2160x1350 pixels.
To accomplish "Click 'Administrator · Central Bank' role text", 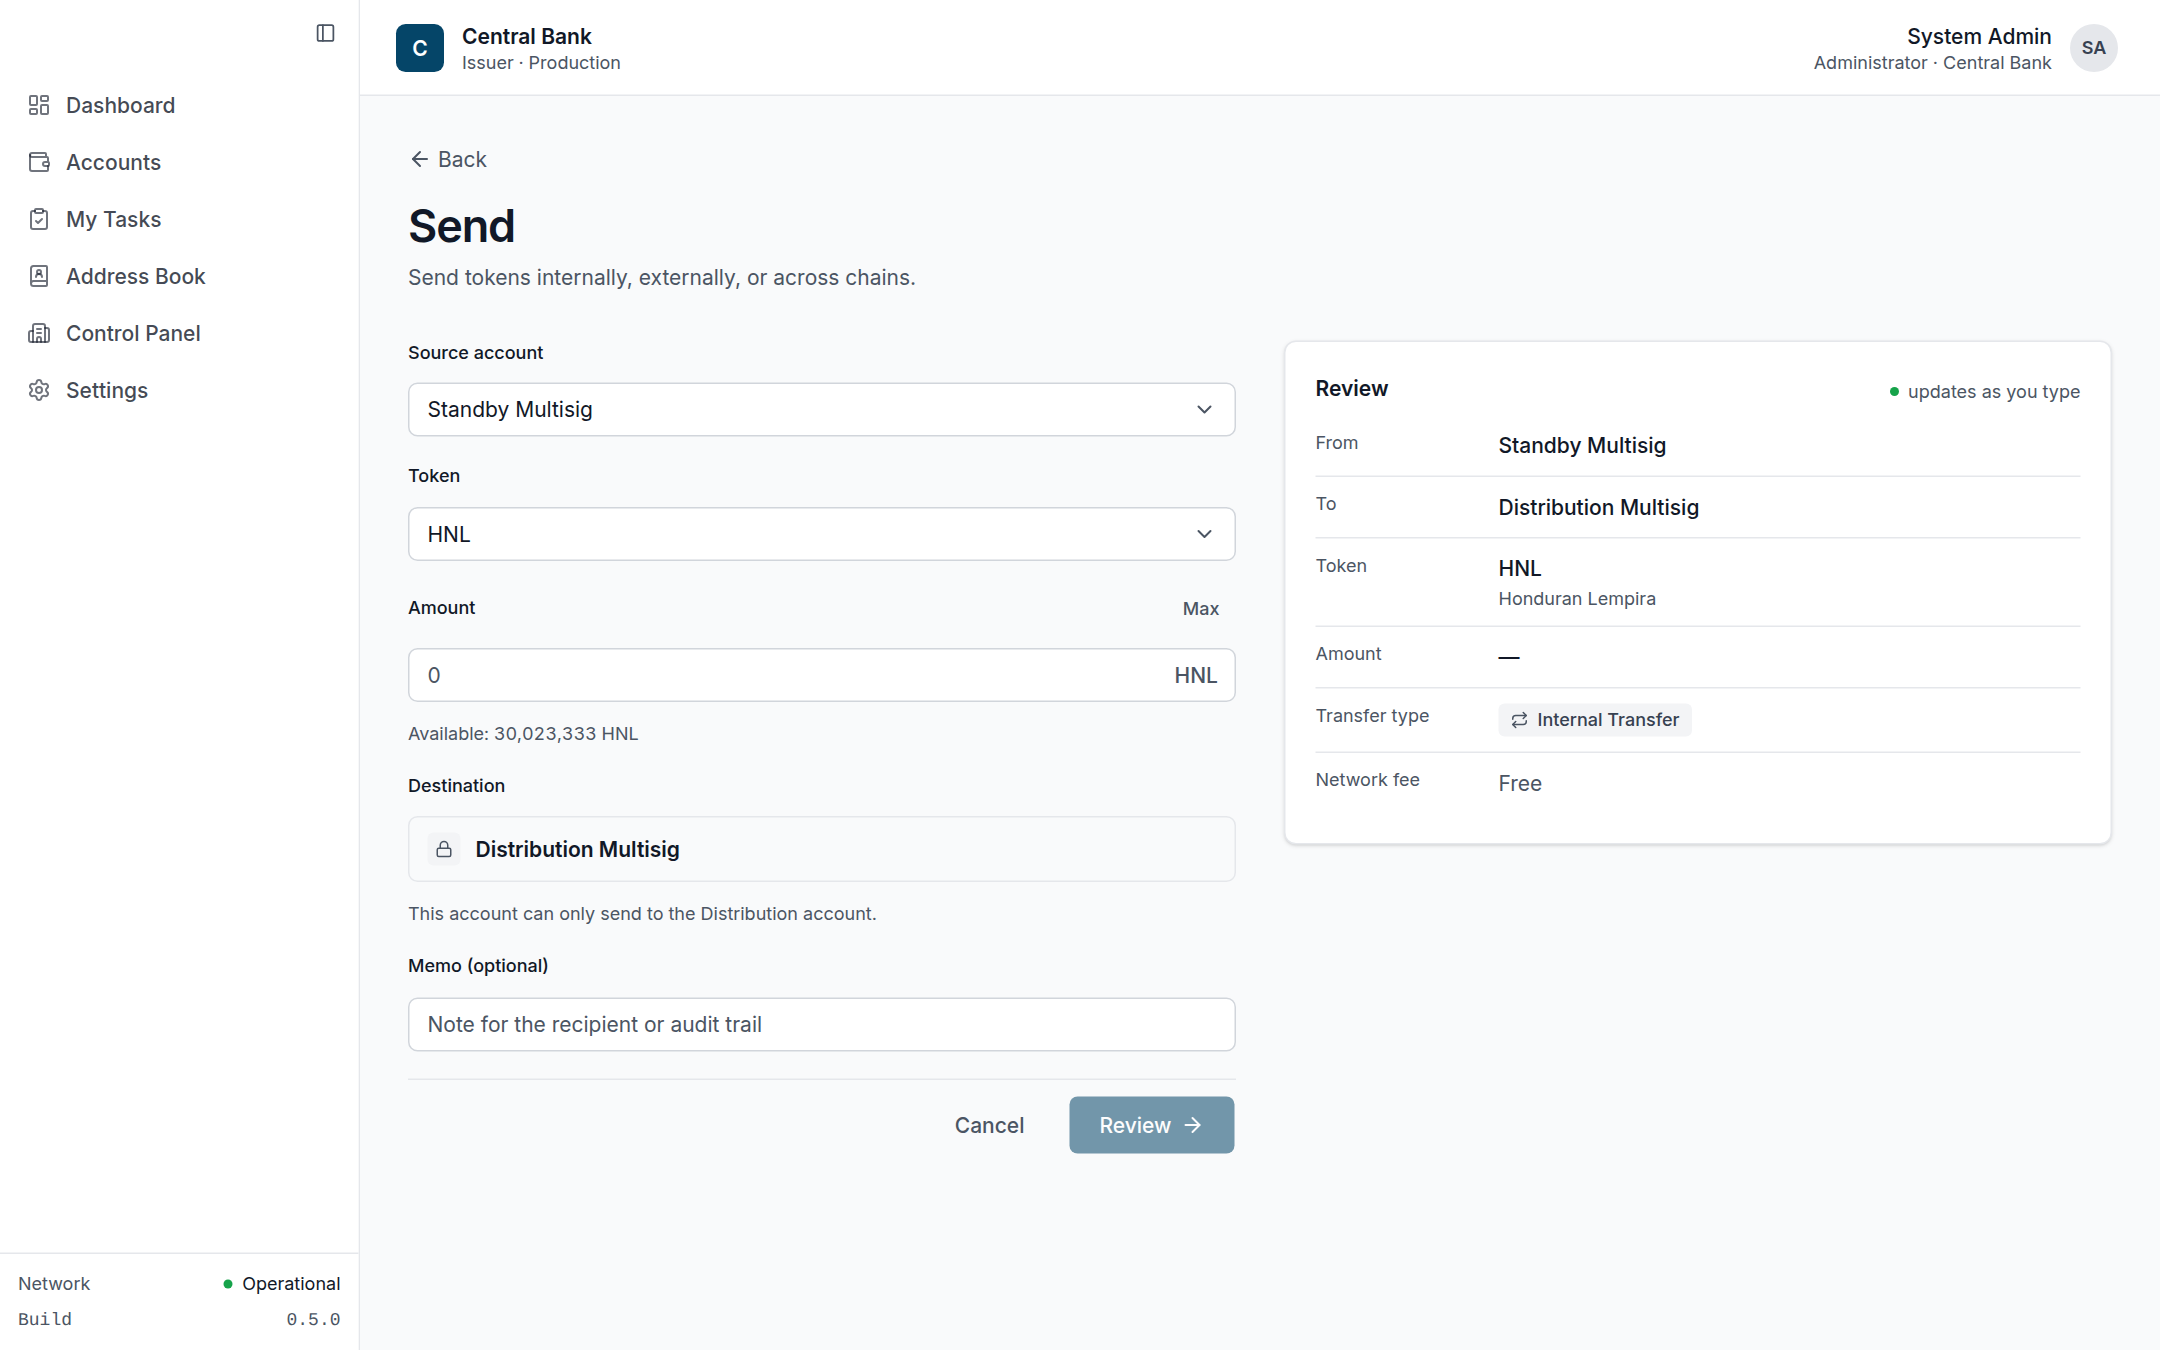I will 1932,63.
